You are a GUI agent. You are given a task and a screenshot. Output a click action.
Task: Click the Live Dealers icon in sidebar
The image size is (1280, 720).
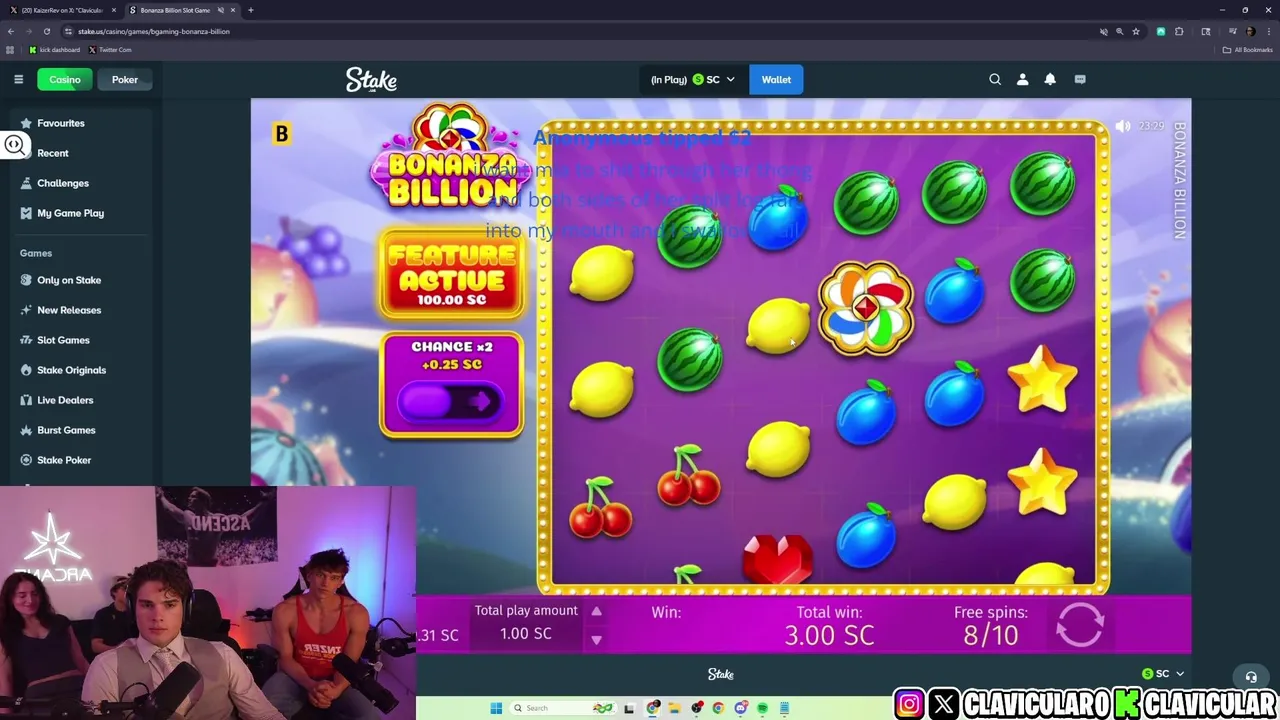pyautogui.click(x=26, y=400)
